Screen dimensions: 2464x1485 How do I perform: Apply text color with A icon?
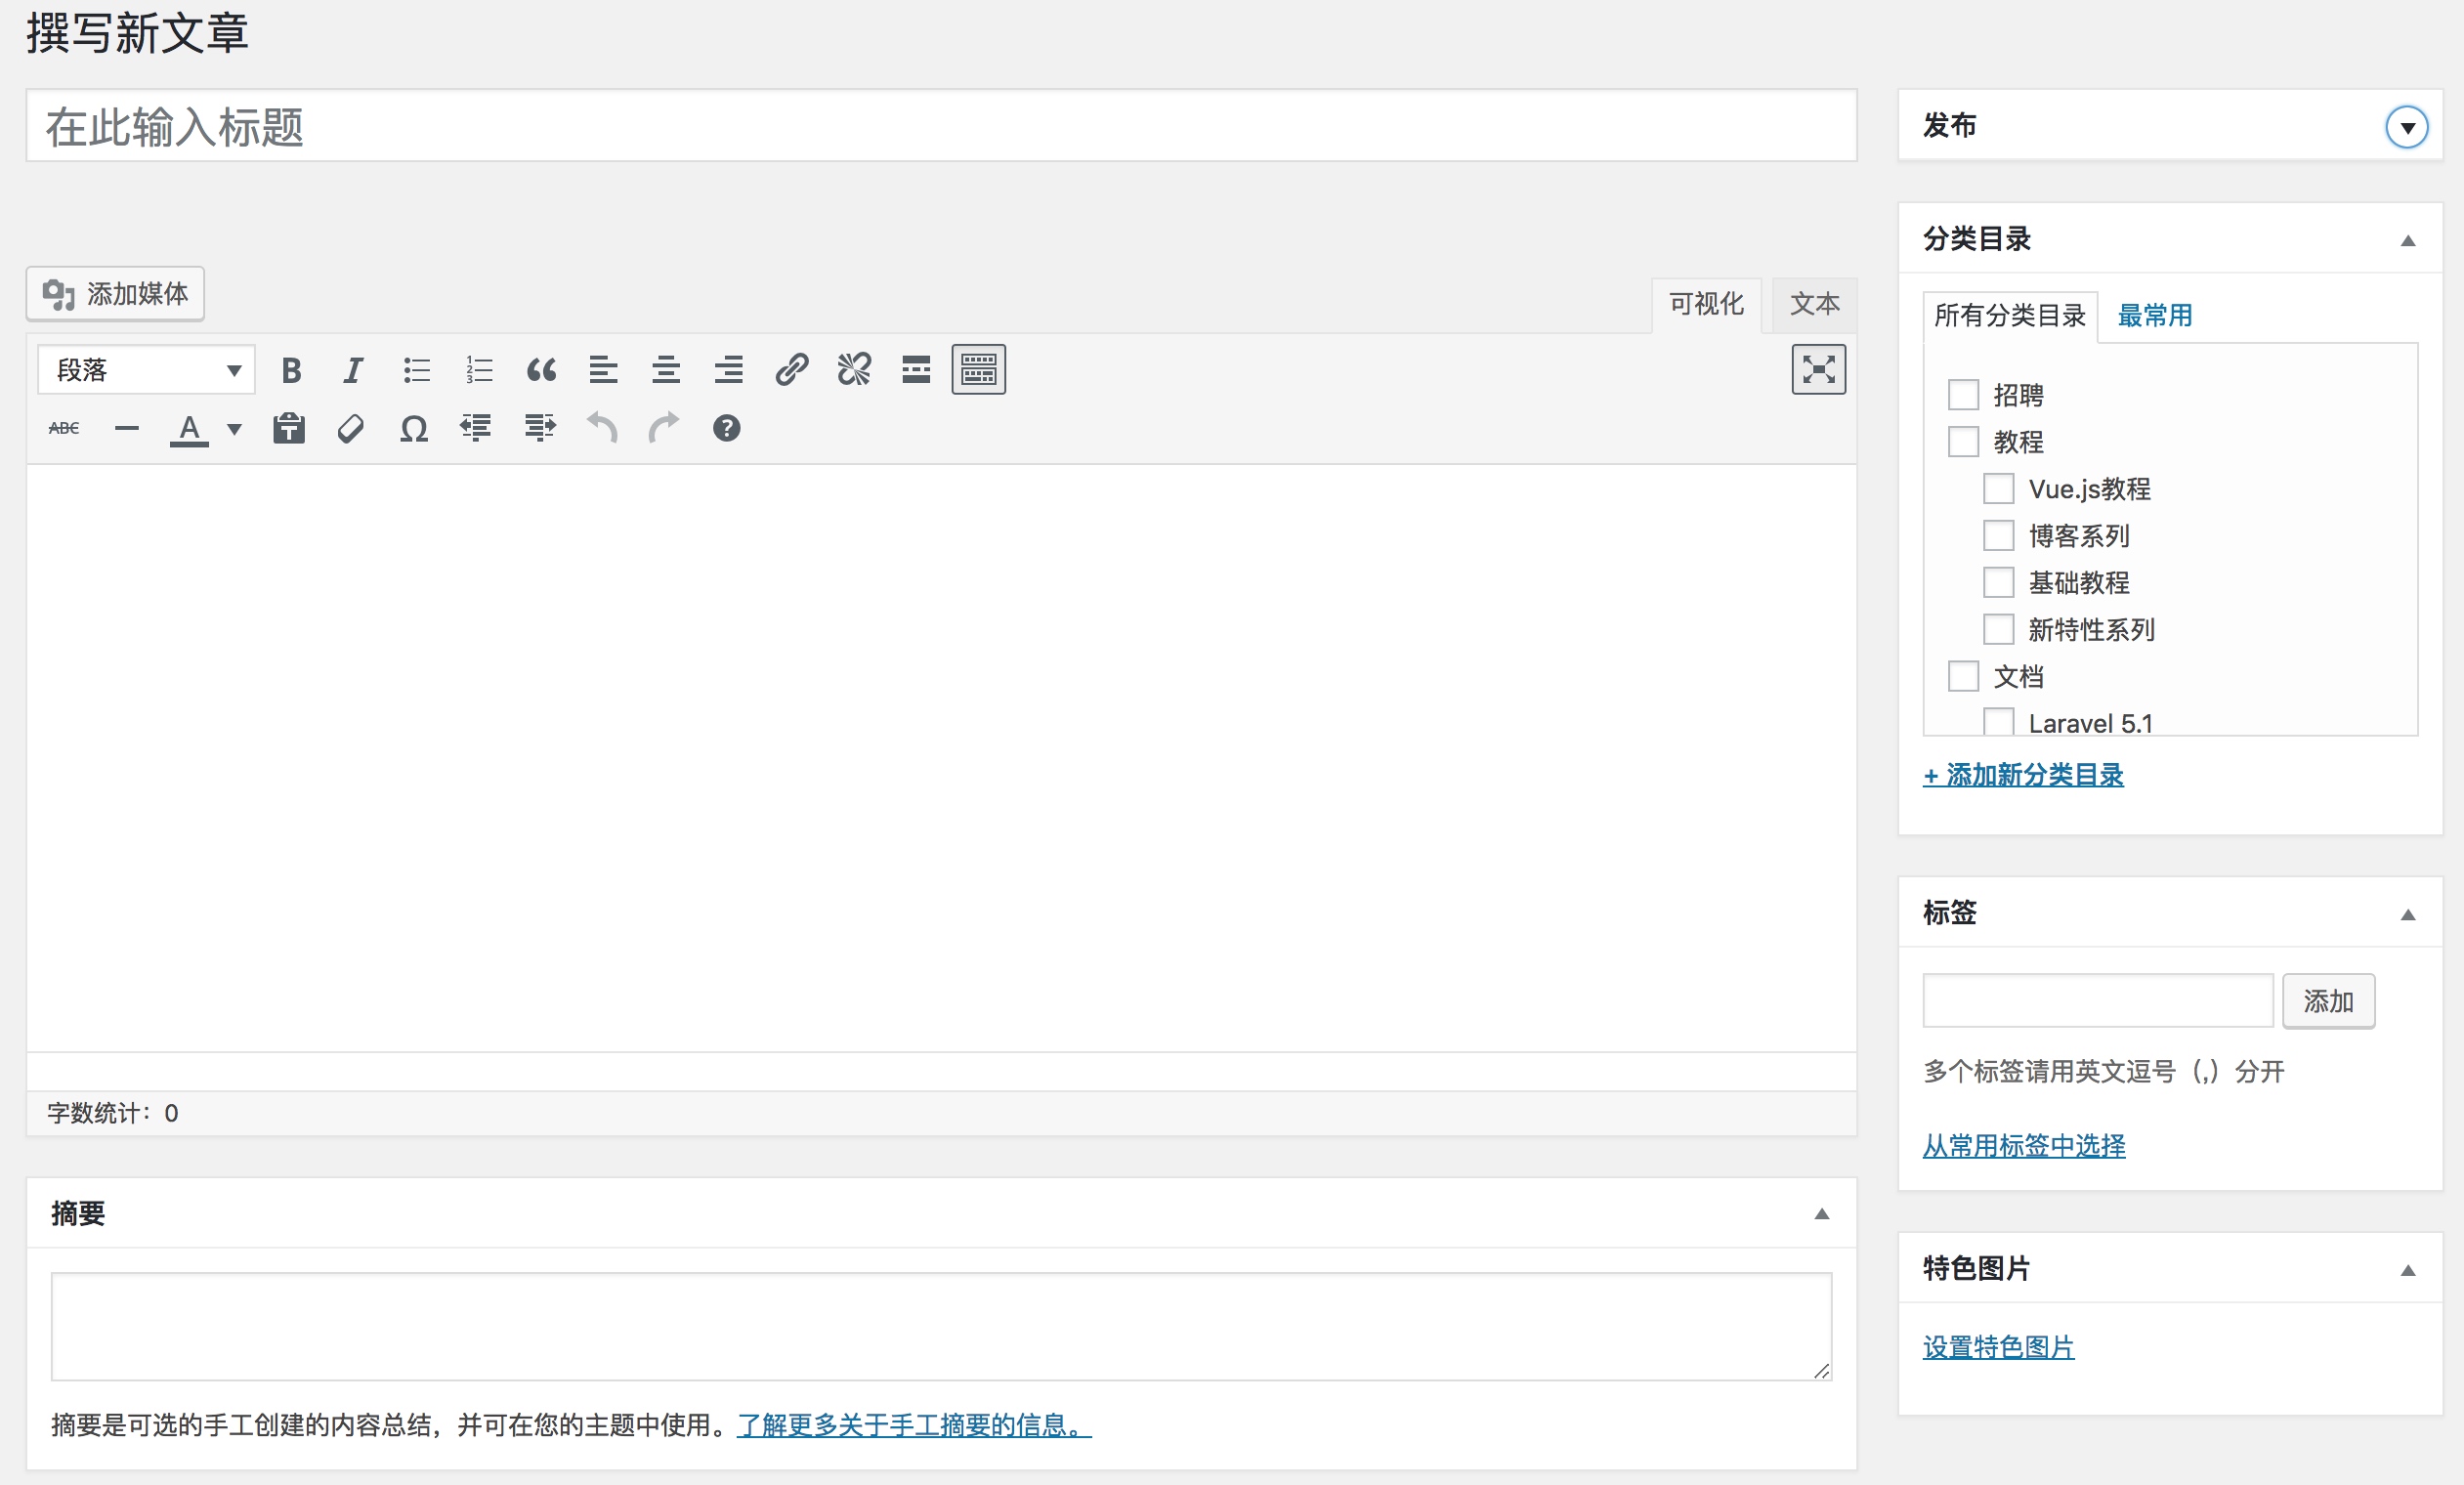tap(189, 428)
